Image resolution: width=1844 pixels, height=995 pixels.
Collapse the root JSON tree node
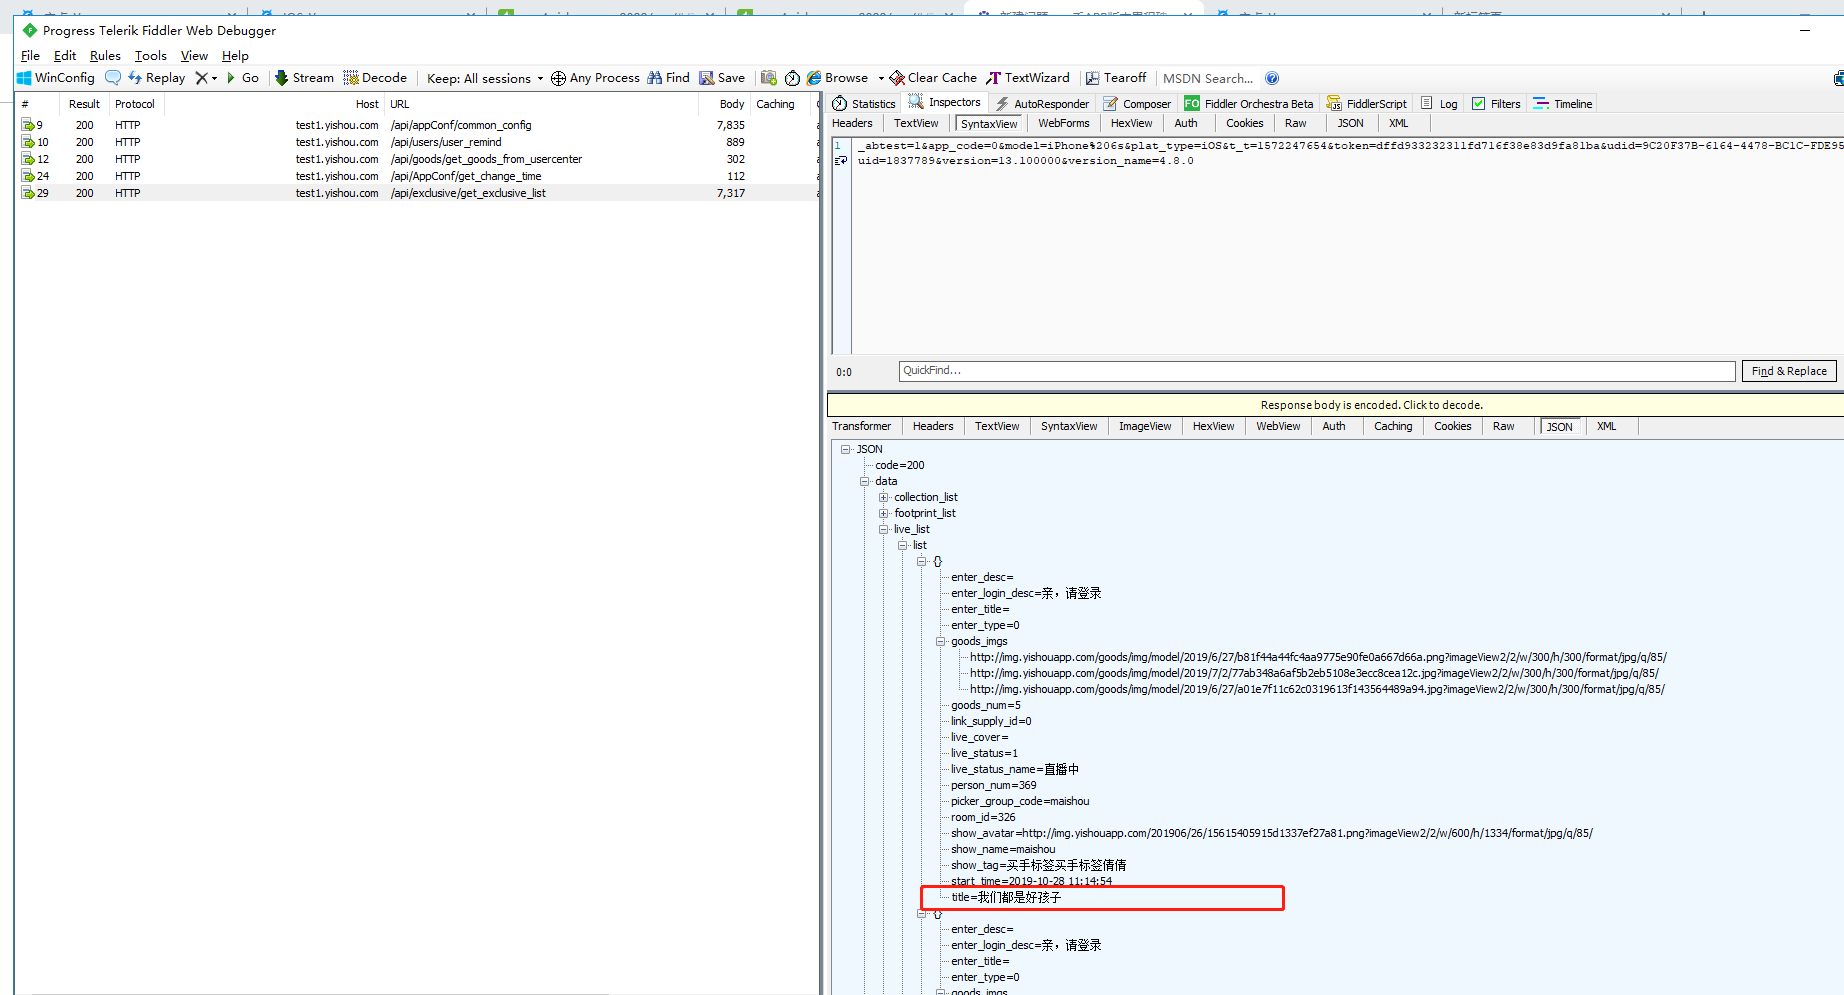click(x=846, y=449)
